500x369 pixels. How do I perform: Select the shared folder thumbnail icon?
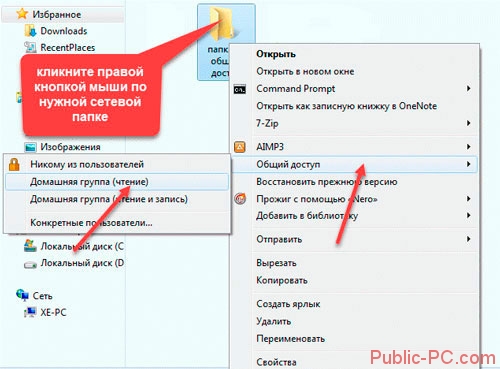pos(222,23)
